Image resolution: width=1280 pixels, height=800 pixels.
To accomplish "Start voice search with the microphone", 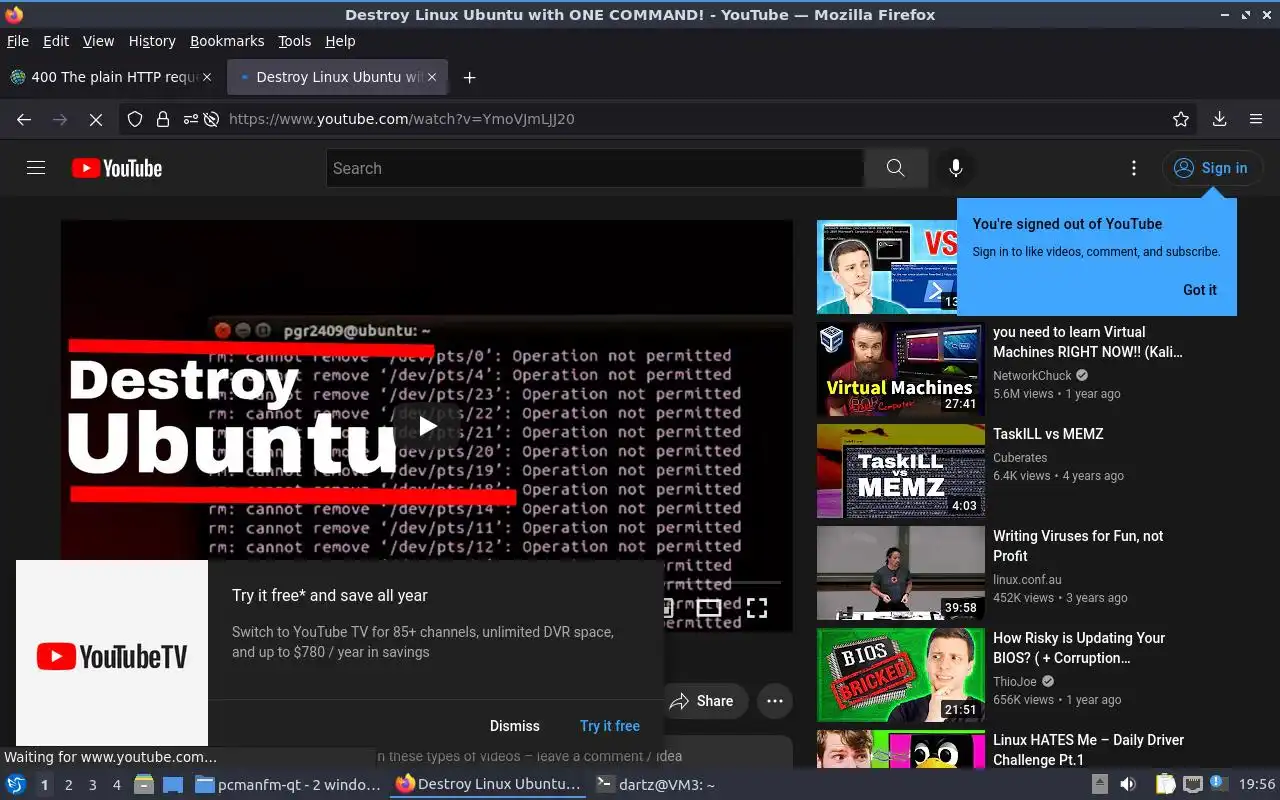I will click(956, 168).
